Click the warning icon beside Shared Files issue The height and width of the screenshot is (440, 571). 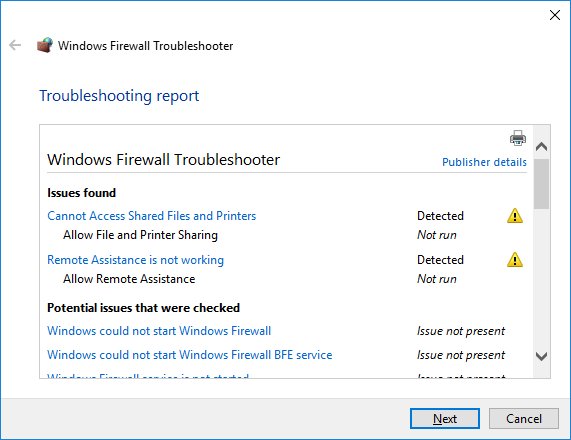pyautogui.click(x=515, y=216)
